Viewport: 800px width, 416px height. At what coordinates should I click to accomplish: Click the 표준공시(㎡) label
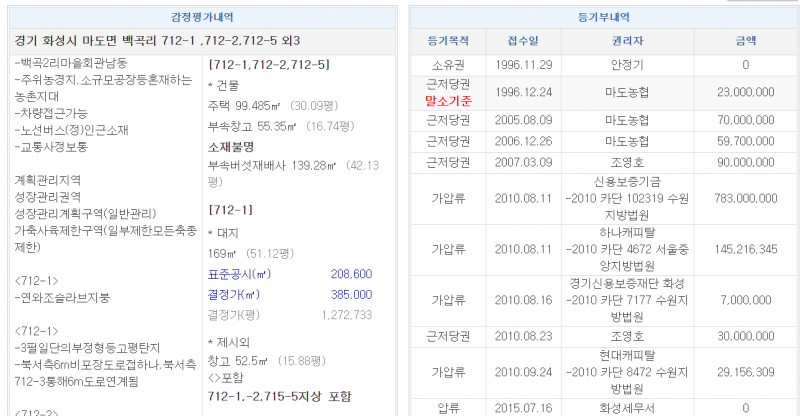coord(240,274)
